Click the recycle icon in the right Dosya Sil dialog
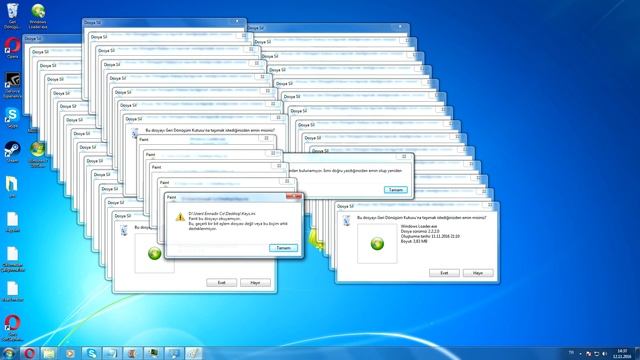Image resolution: width=640 pixels, height=360 pixels. click(347, 221)
